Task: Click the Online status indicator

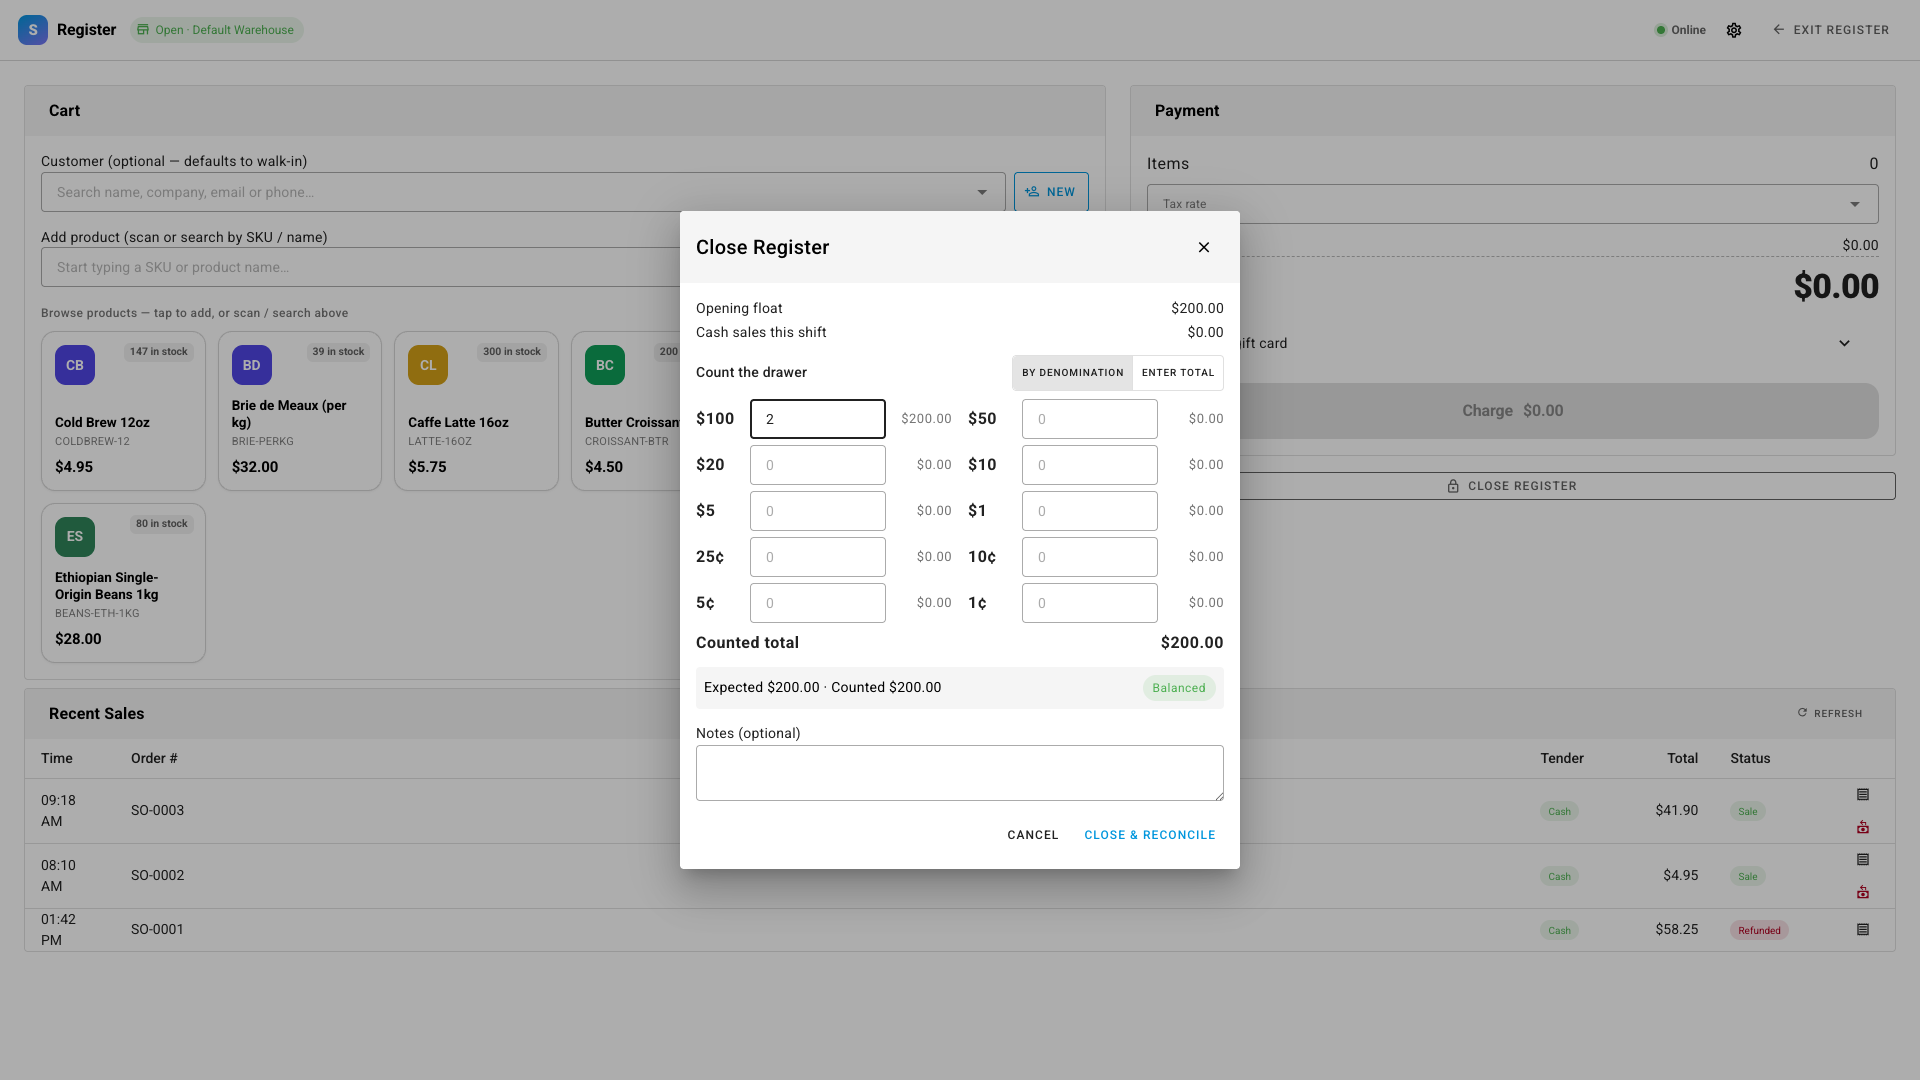Action: (1681, 30)
